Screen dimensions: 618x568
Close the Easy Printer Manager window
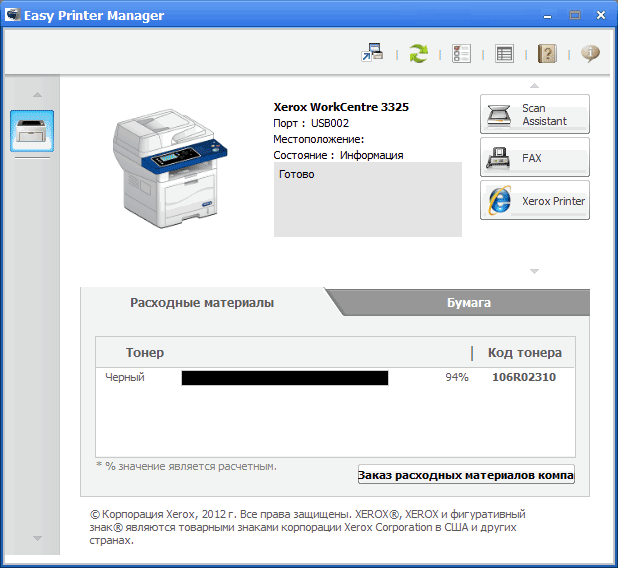[601, 15]
